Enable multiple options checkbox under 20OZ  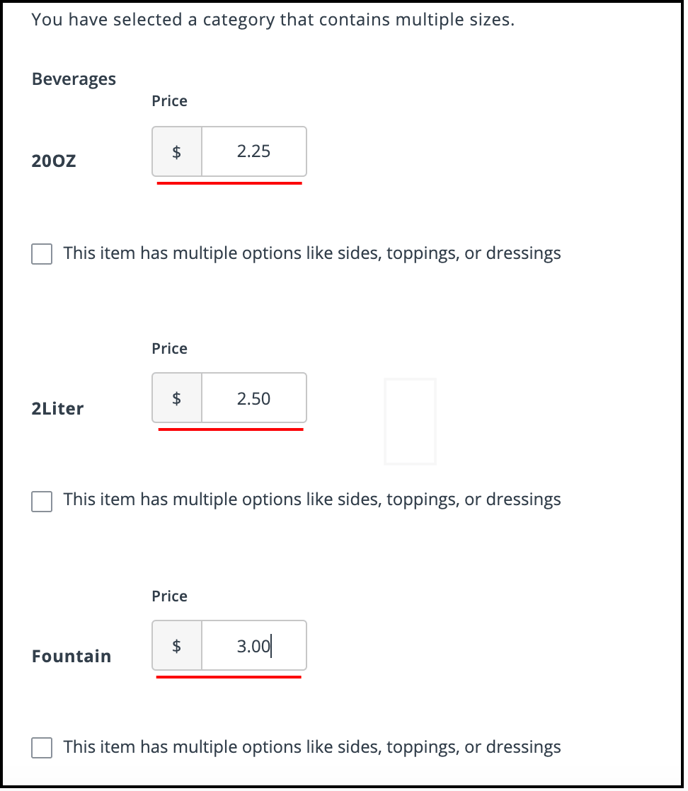(x=42, y=254)
